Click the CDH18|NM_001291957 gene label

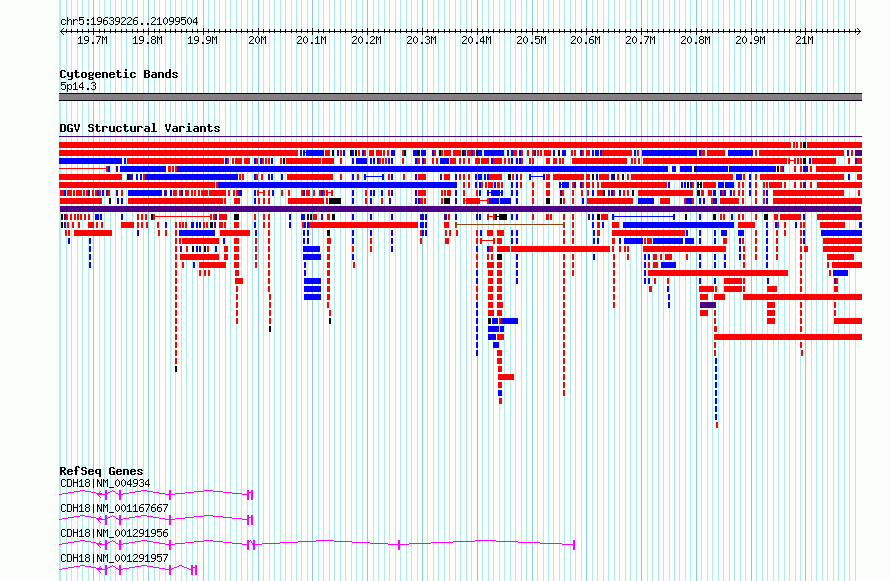115,558
